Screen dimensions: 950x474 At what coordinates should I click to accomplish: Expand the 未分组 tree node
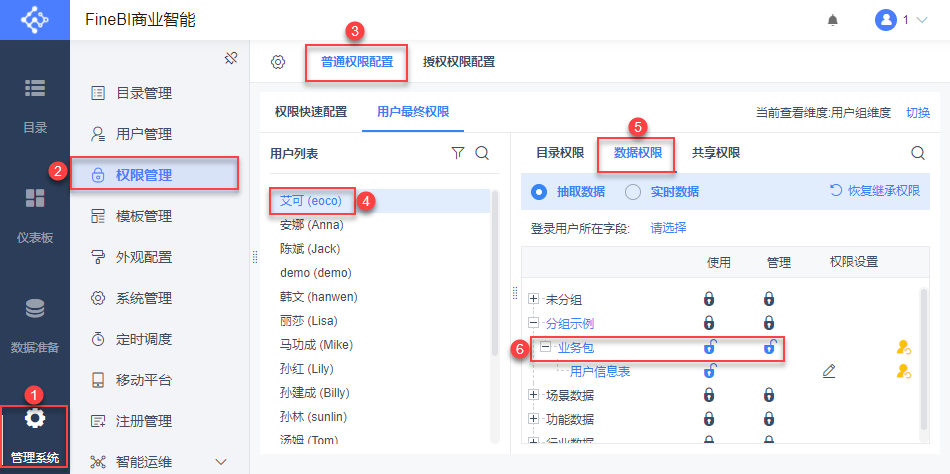pos(533,299)
